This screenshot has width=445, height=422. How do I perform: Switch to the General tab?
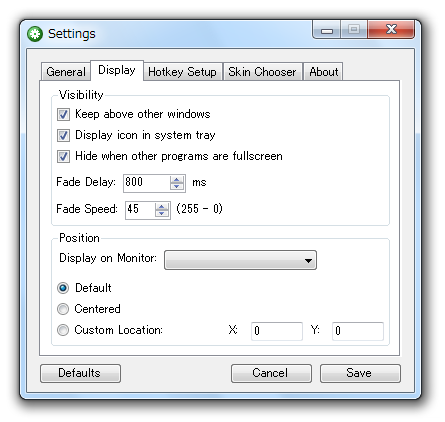point(66,72)
